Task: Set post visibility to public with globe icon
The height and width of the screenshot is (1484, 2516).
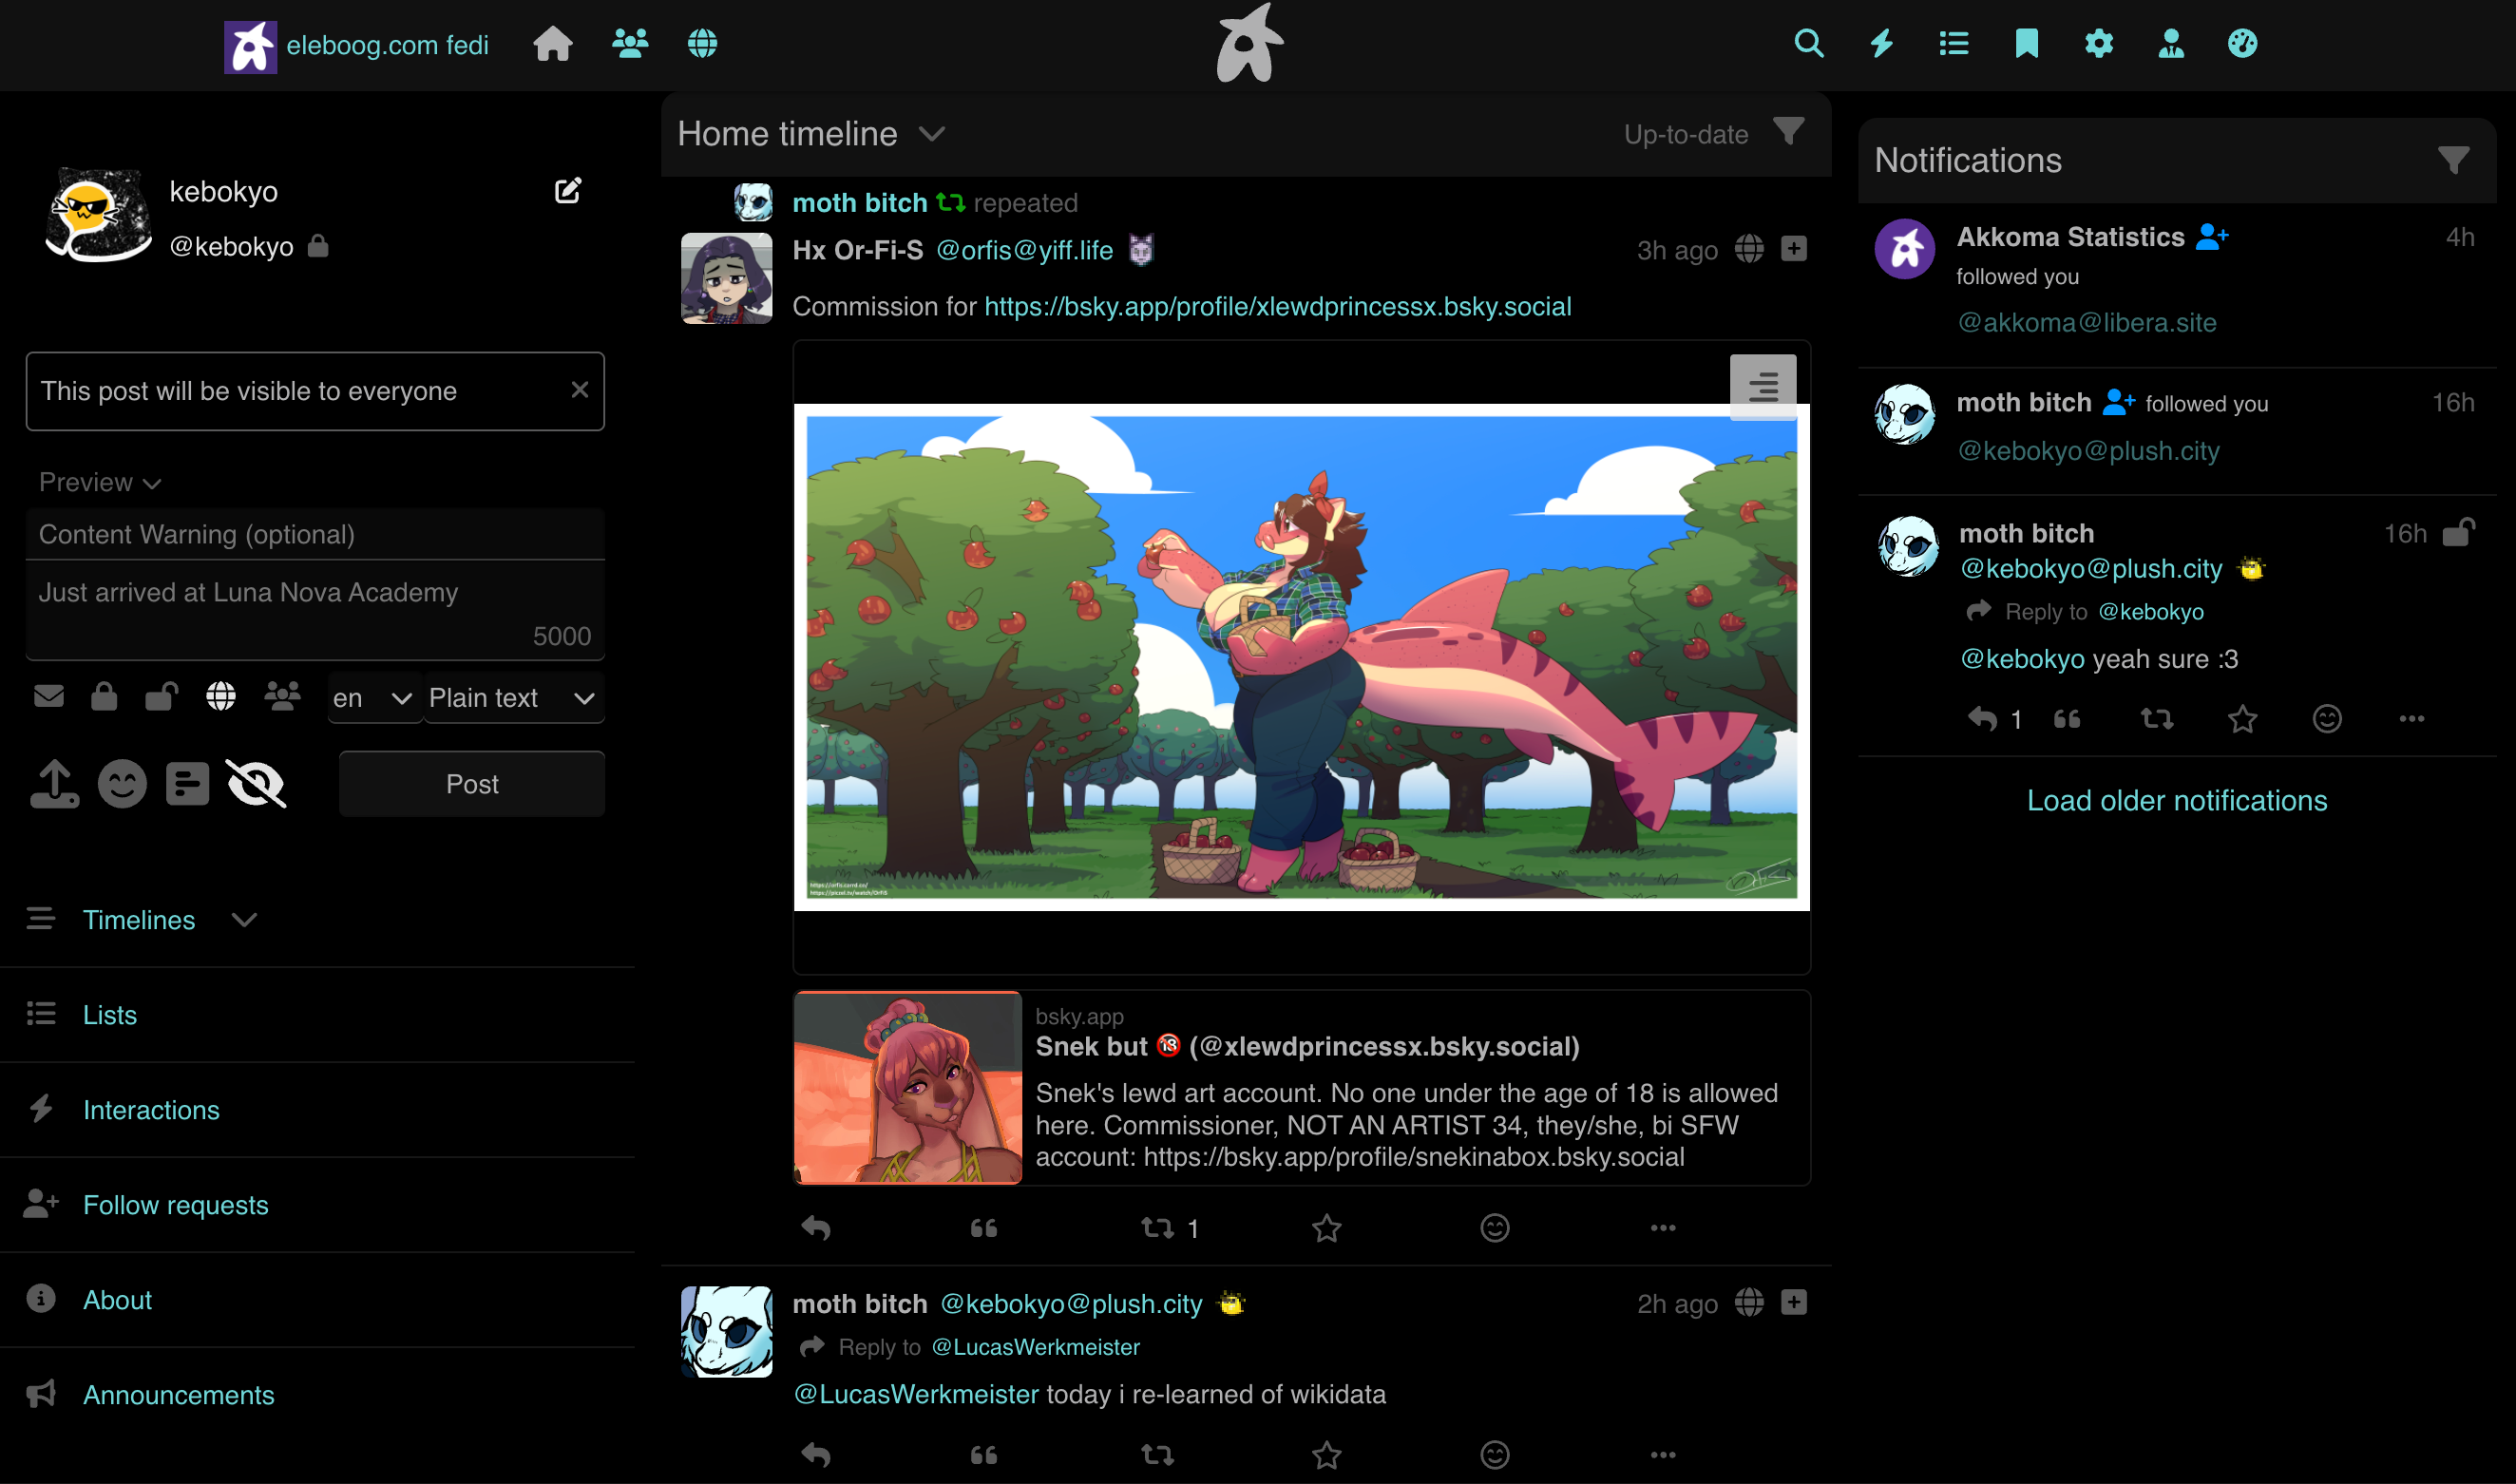Action: click(220, 696)
